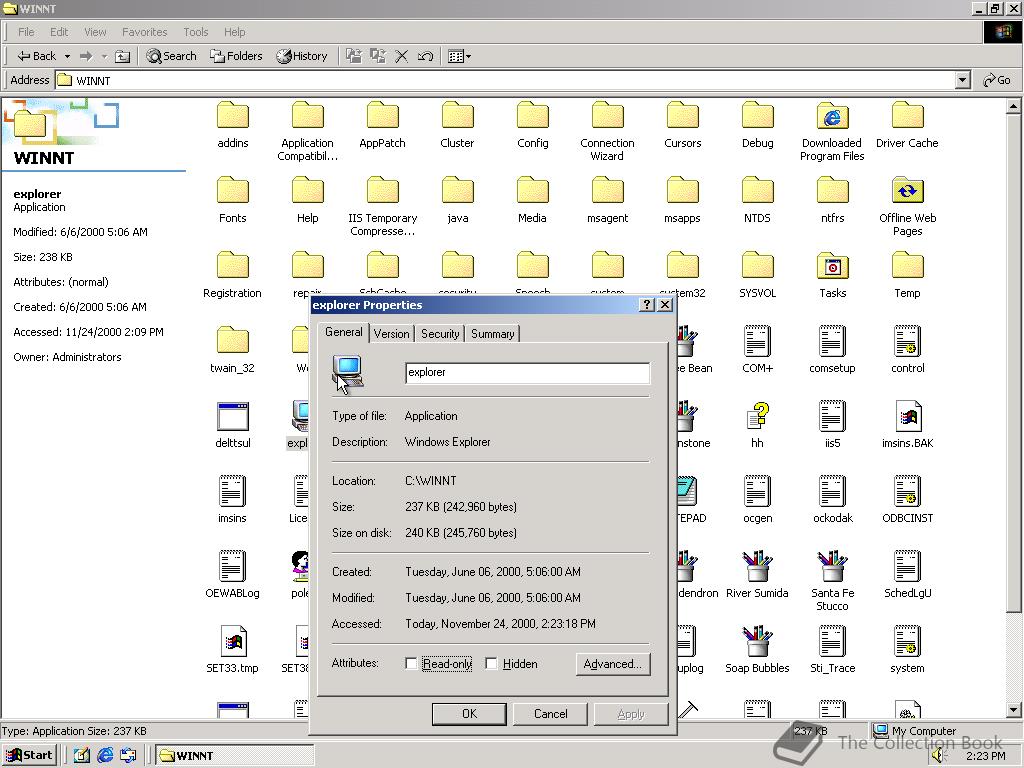Select the River Sumida bitmap icon
Image resolution: width=1024 pixels, height=768 pixels.
[758, 566]
